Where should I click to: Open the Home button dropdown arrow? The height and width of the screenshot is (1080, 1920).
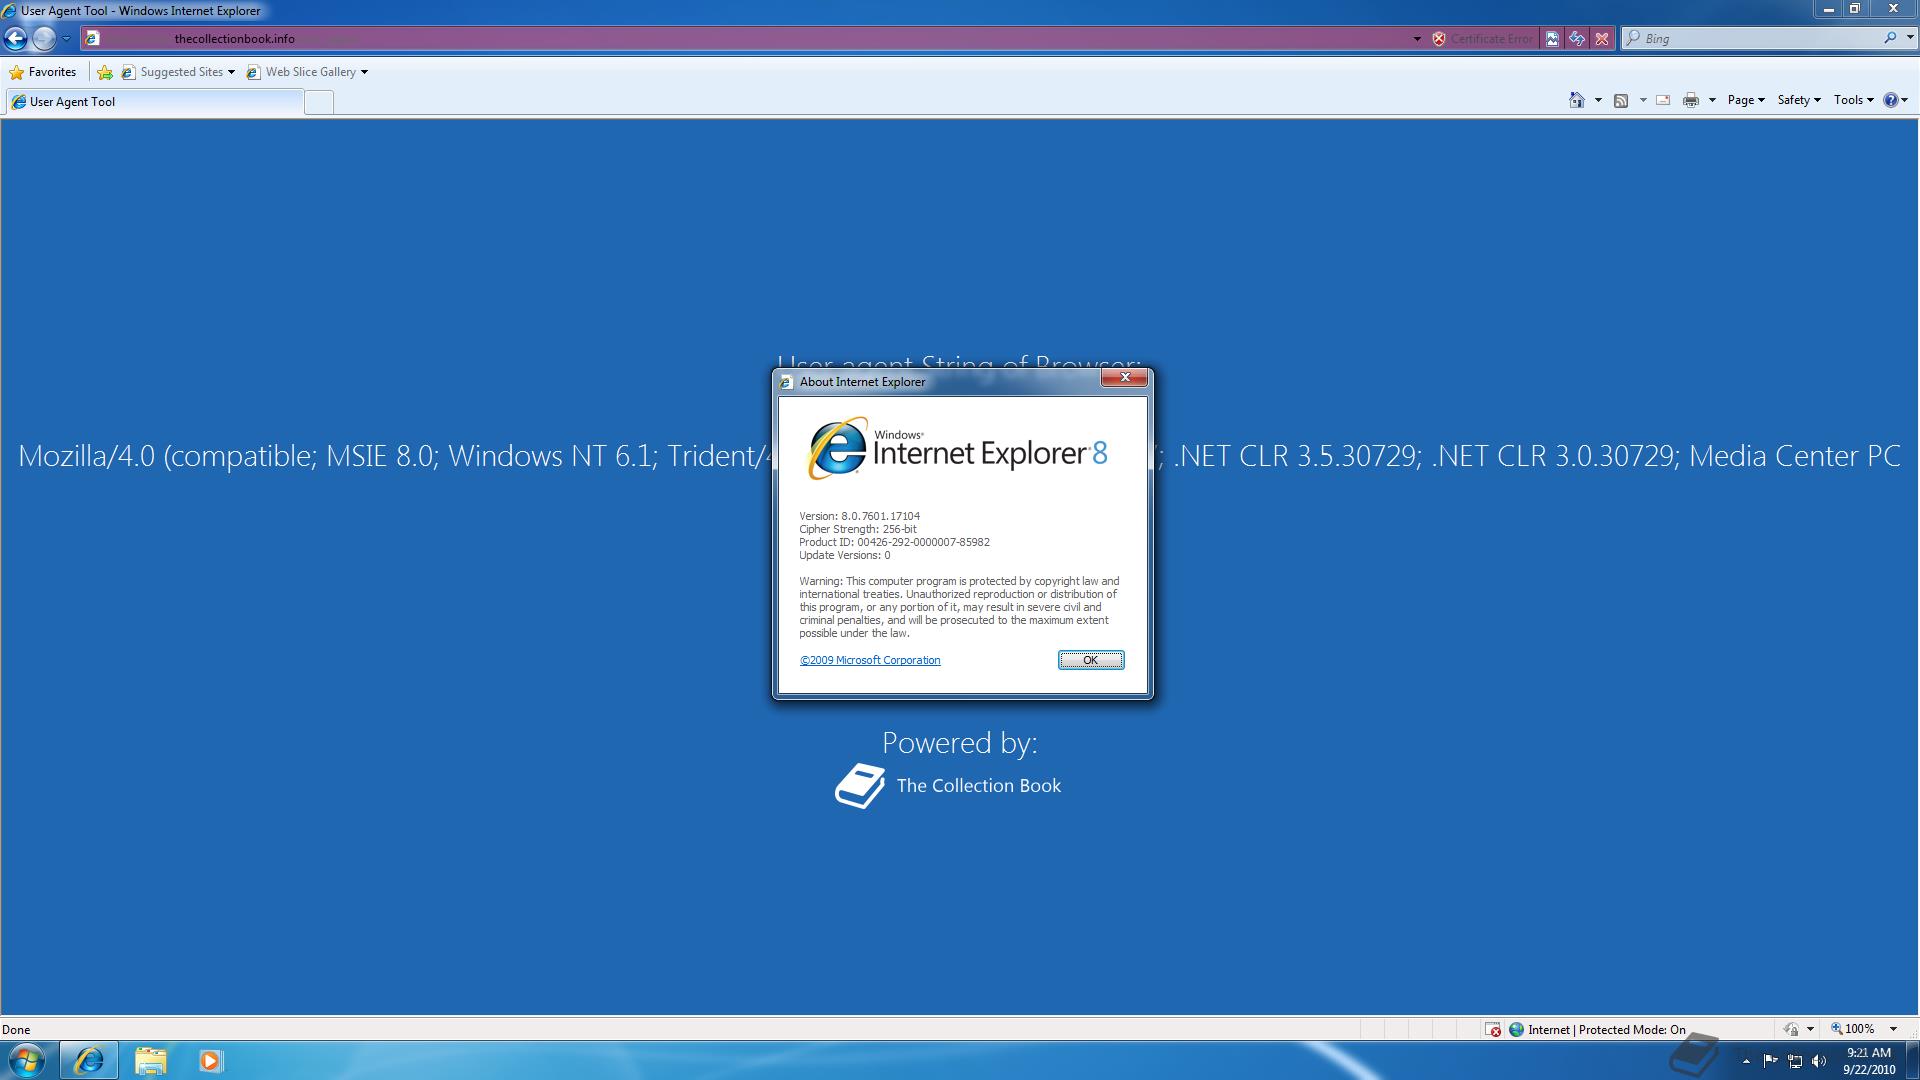pos(1598,100)
